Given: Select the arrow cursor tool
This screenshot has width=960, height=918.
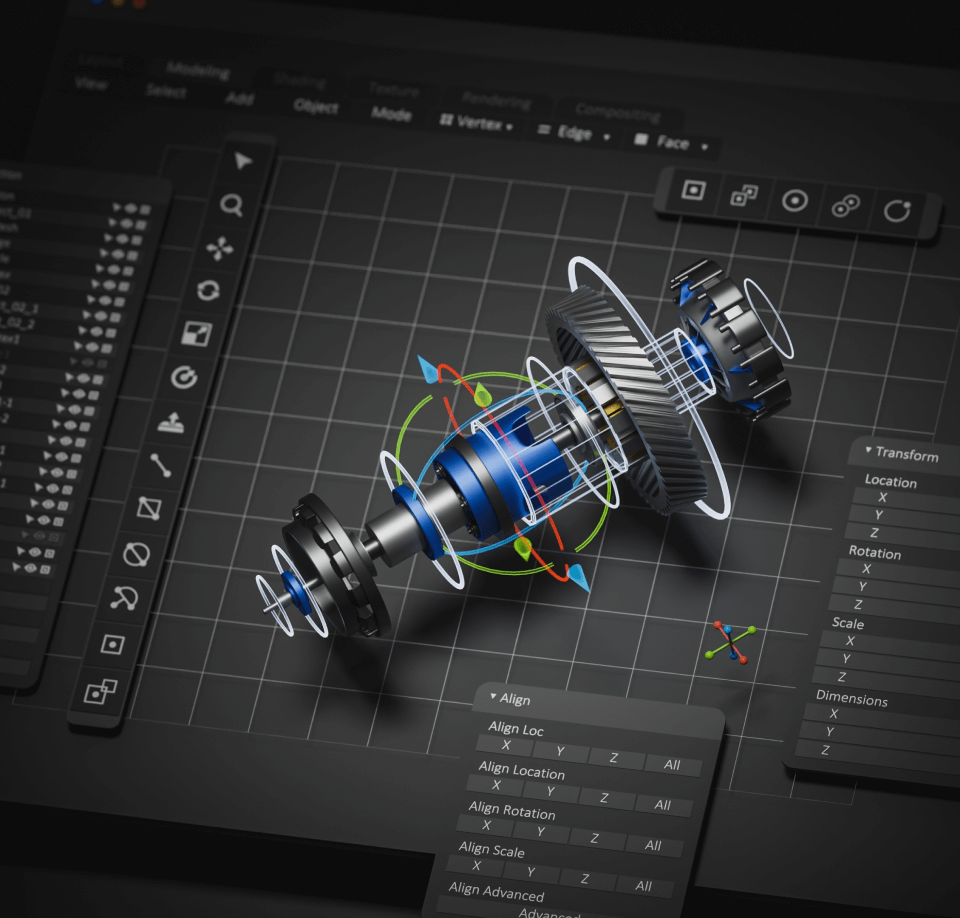Looking at the screenshot, I should click(242, 162).
